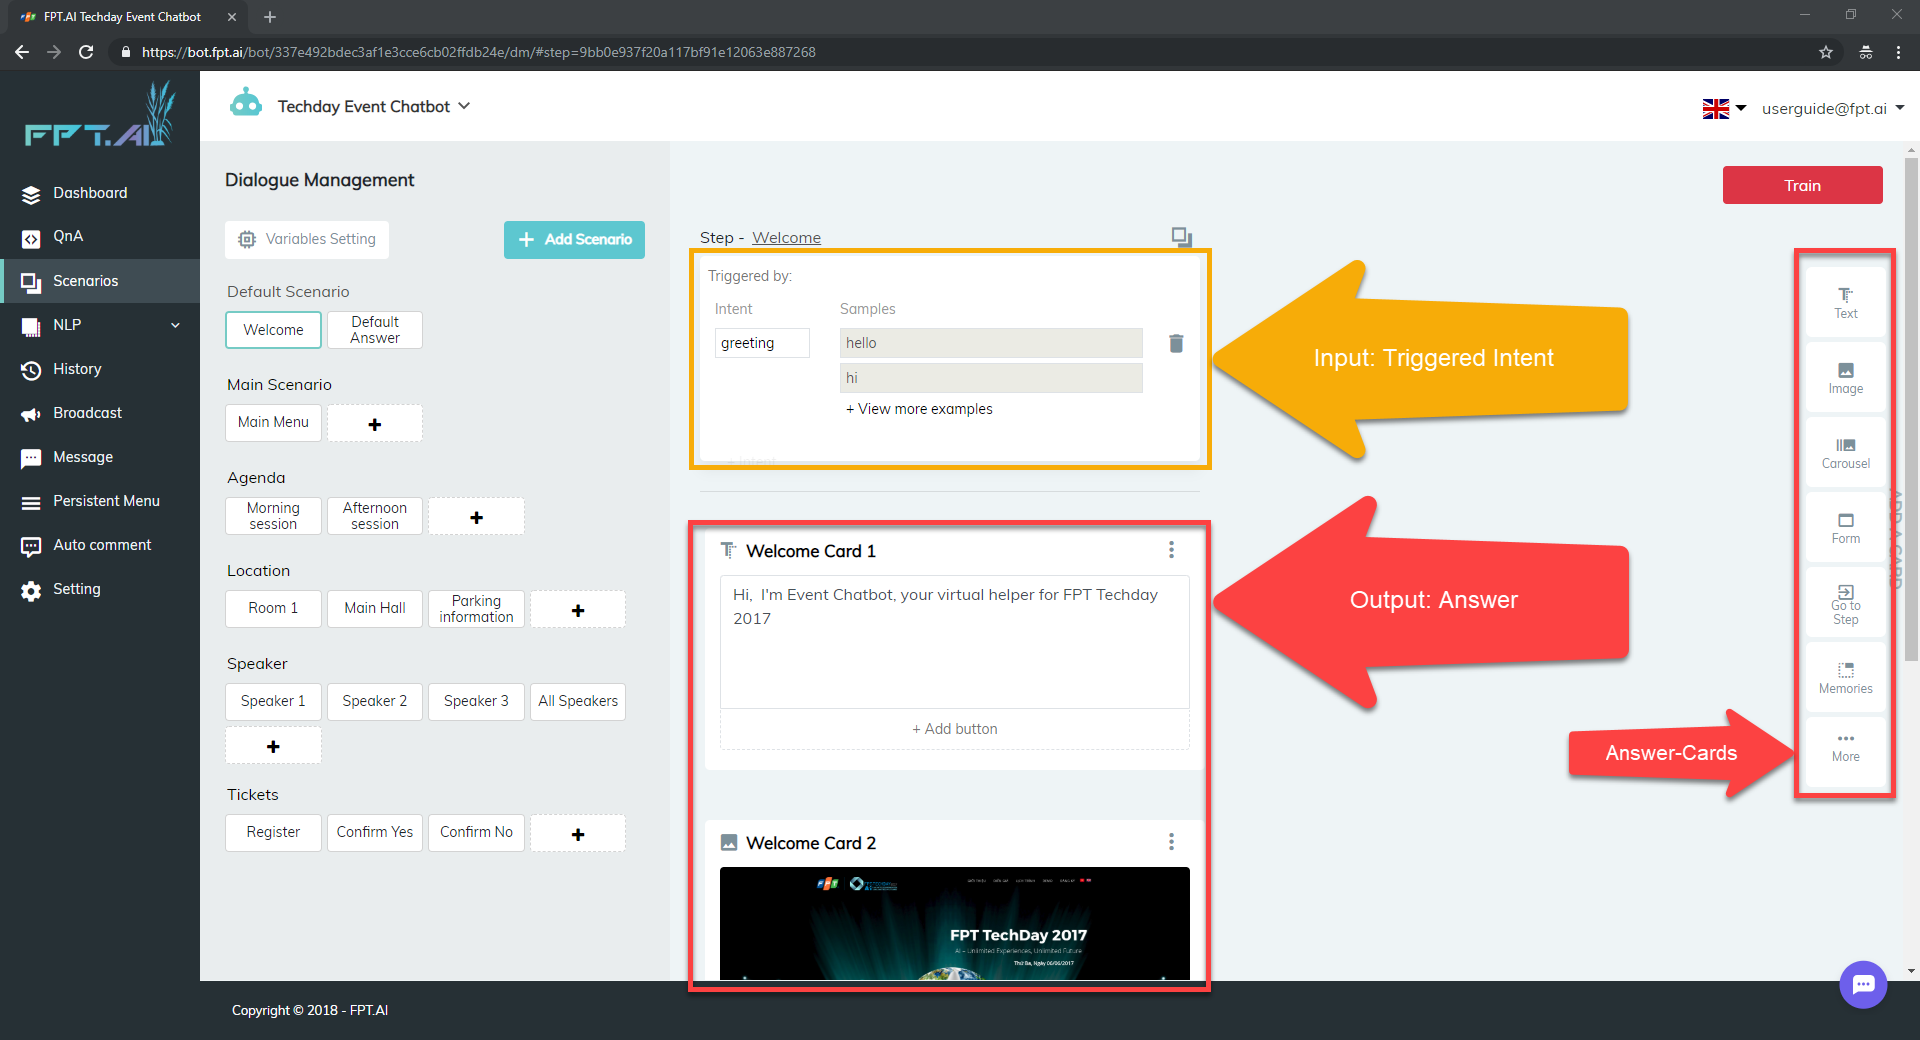Viewport: 1920px width, 1040px height.
Task: Click the chatbot robot avatar icon
Action: click(246, 104)
